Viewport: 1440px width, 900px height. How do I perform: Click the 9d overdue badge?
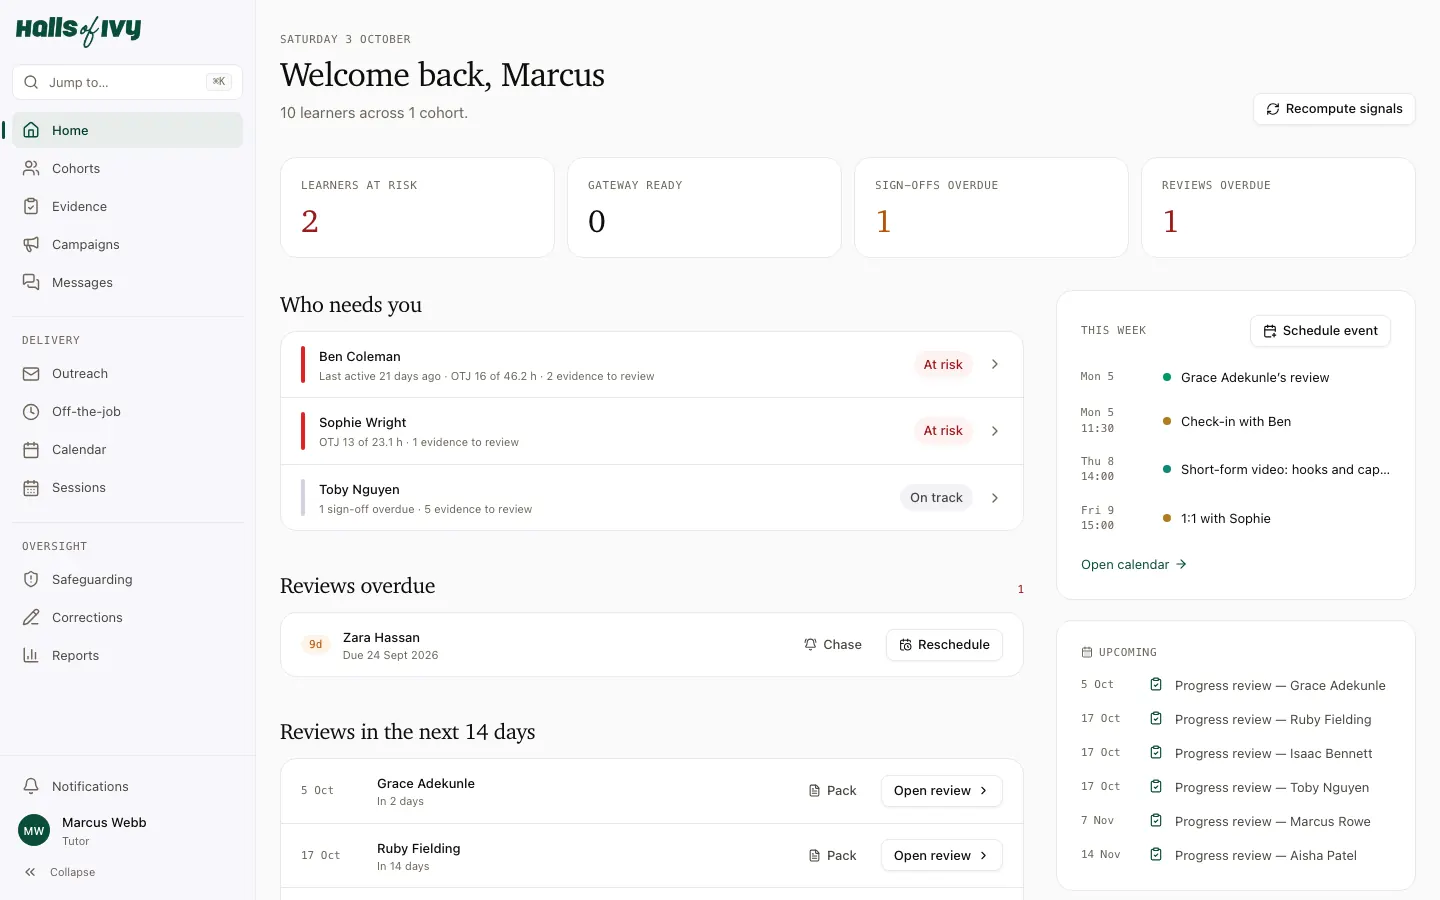pyautogui.click(x=315, y=645)
